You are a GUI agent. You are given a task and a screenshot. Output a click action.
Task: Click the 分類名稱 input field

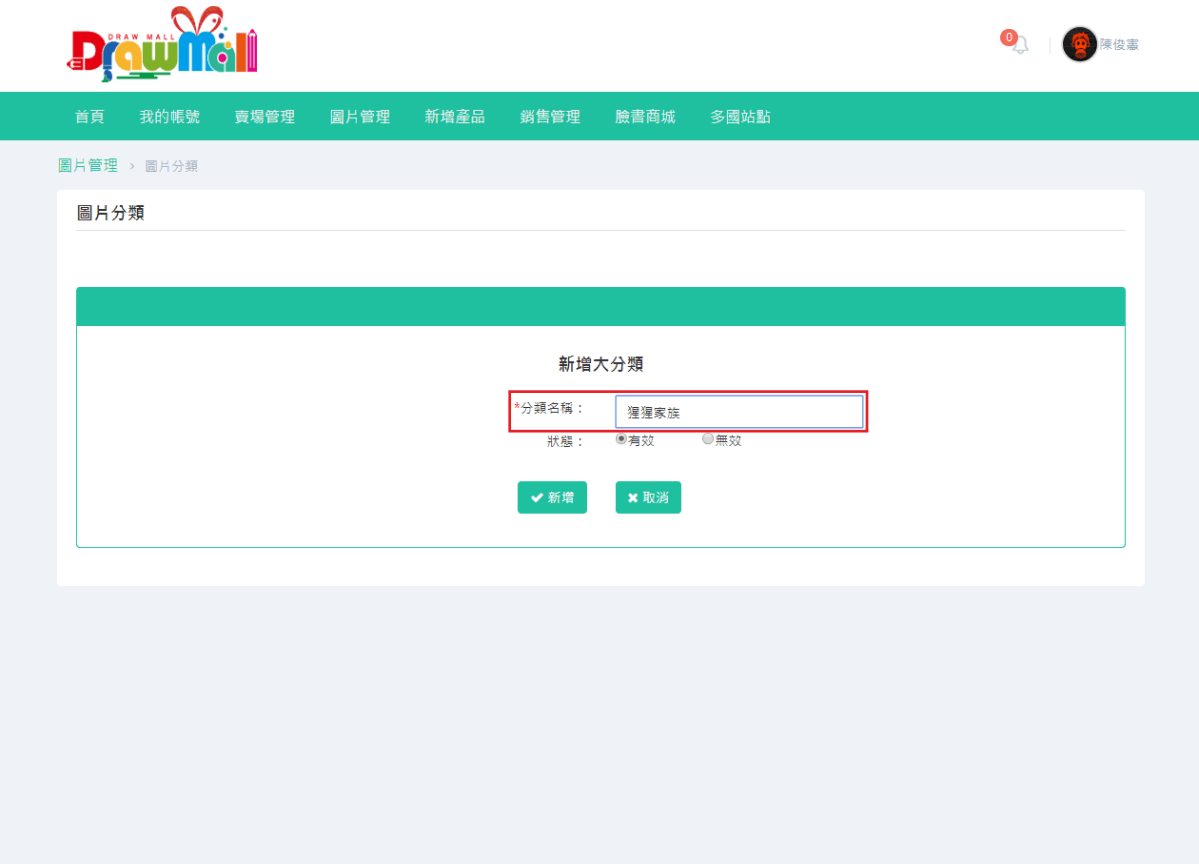point(739,411)
